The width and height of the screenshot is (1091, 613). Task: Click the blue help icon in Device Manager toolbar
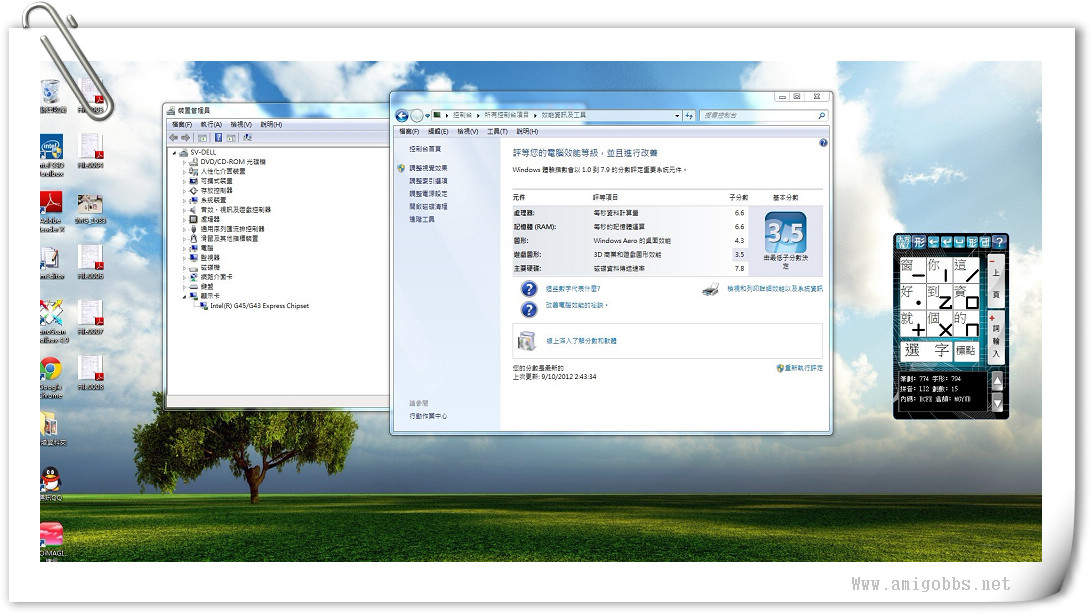218,137
